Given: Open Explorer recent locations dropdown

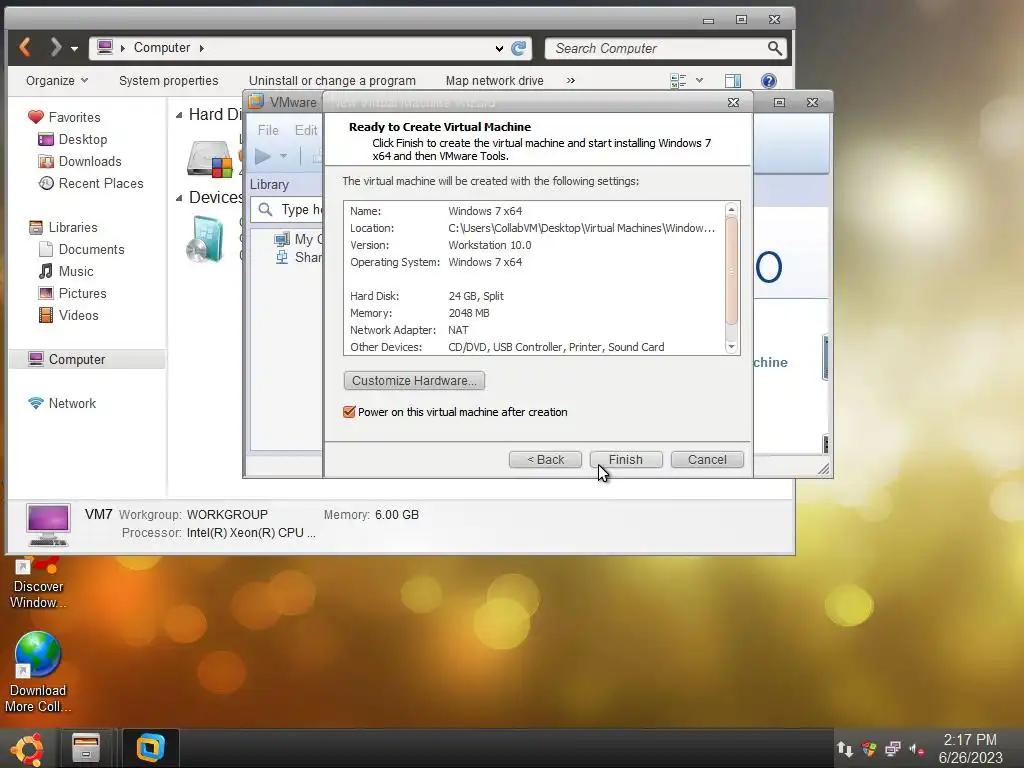Looking at the screenshot, I should (x=74, y=49).
